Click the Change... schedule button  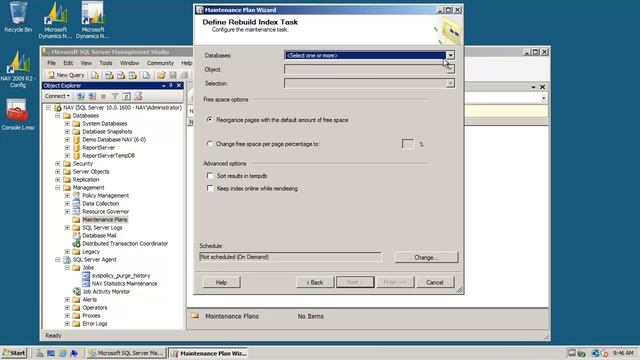tap(426, 257)
